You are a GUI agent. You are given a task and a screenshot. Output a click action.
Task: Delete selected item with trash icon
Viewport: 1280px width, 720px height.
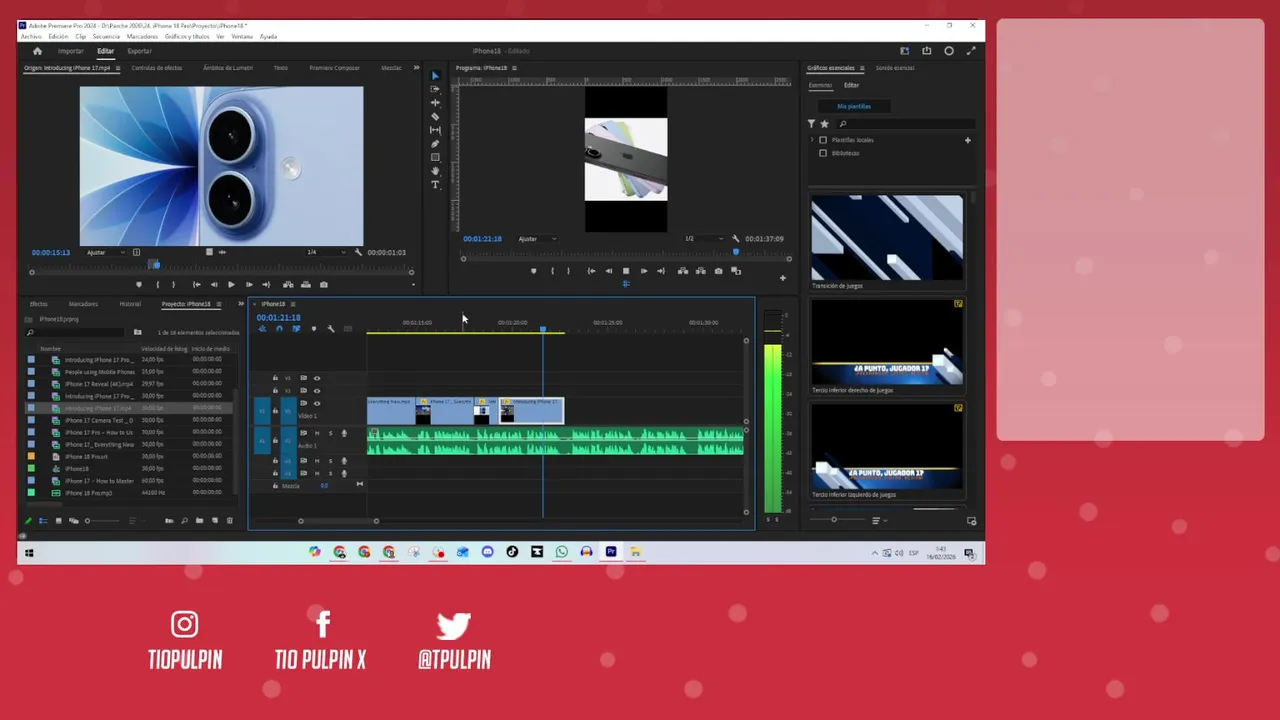[x=230, y=520]
